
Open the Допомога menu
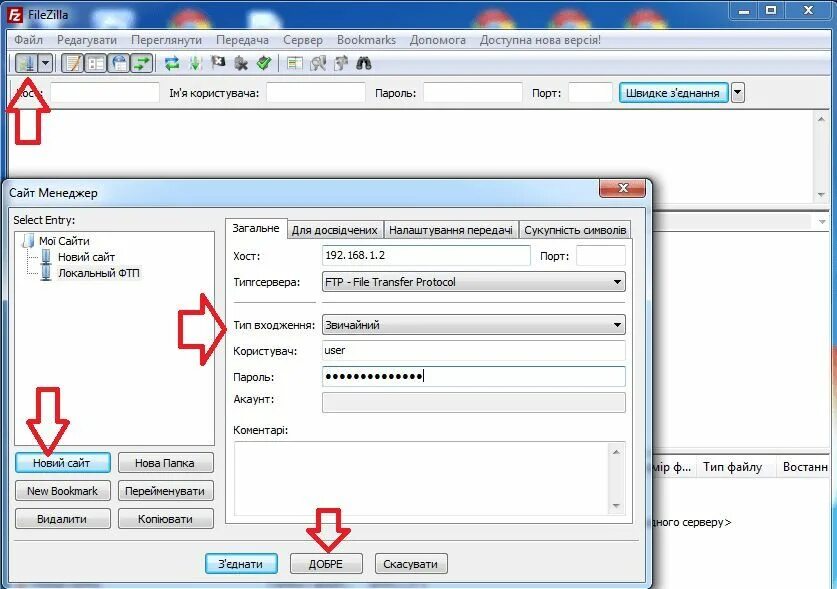438,40
